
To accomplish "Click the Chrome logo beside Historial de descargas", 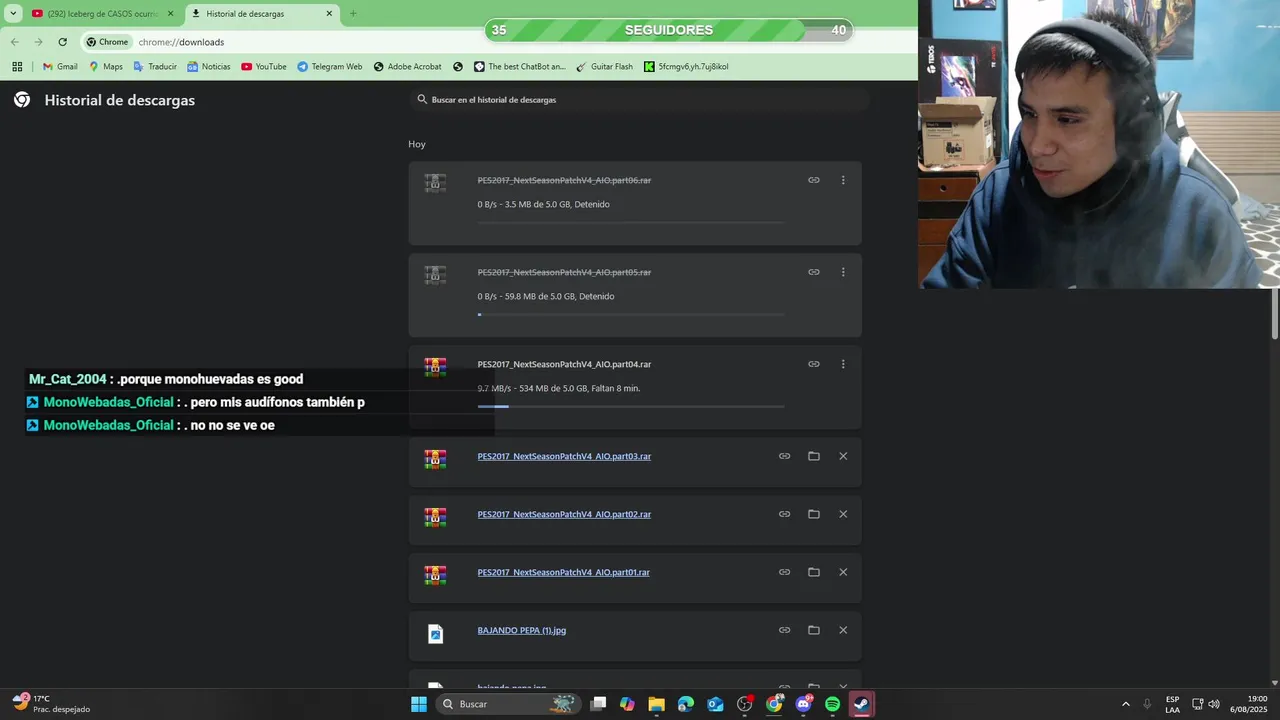I will 22,100.
